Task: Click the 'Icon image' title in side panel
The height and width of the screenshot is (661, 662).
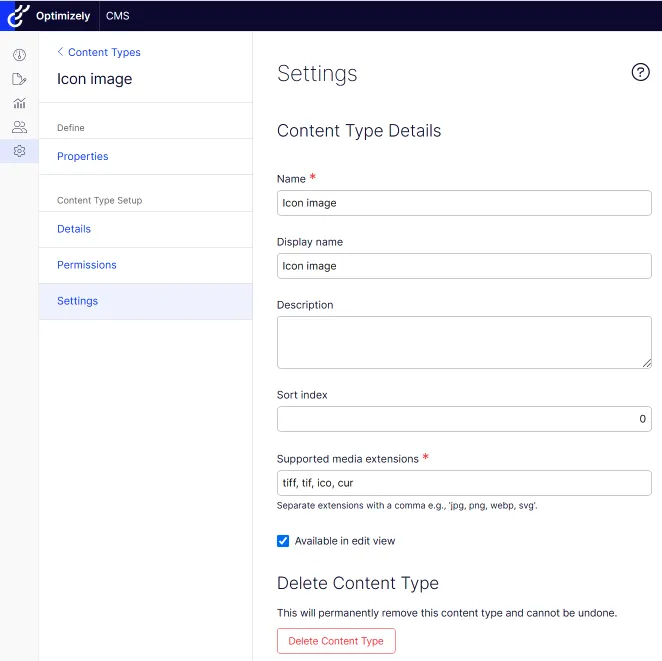Action: pos(95,79)
